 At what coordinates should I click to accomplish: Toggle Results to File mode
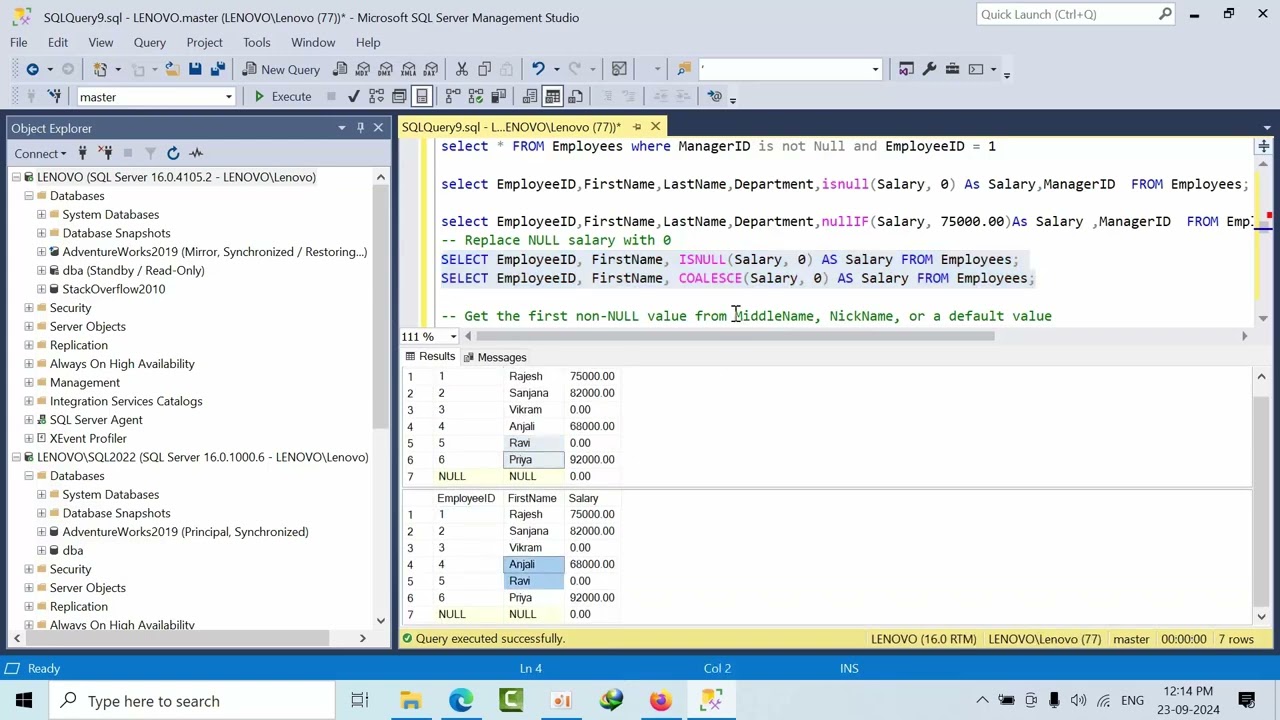(x=575, y=96)
